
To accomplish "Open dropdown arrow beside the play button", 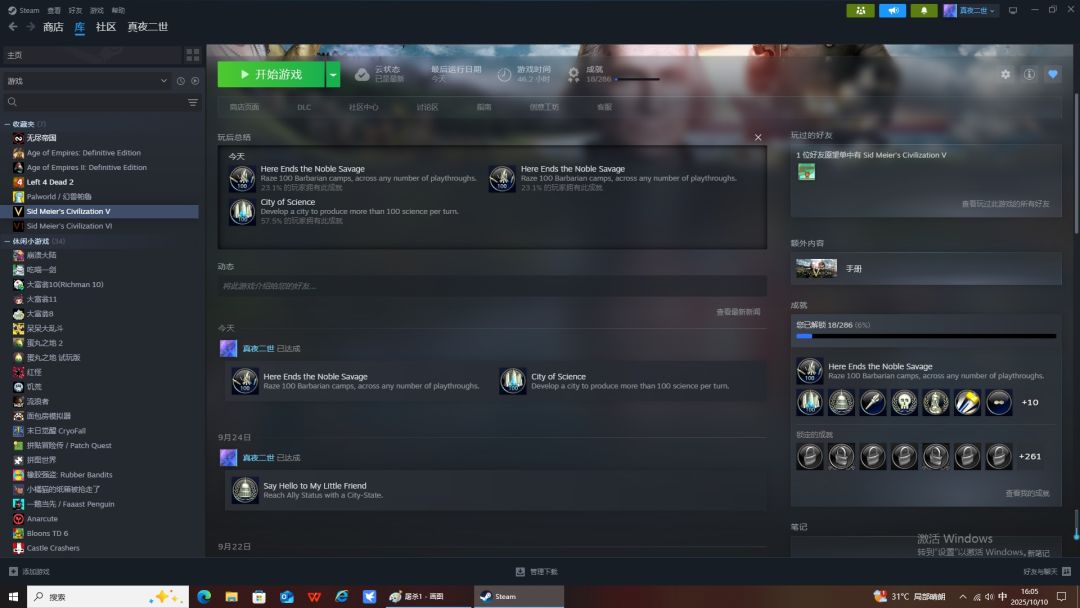I will point(333,74).
